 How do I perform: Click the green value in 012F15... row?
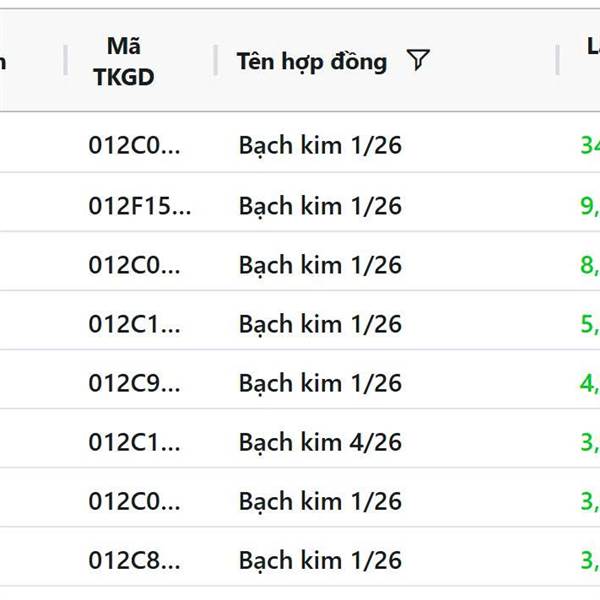tap(589, 206)
